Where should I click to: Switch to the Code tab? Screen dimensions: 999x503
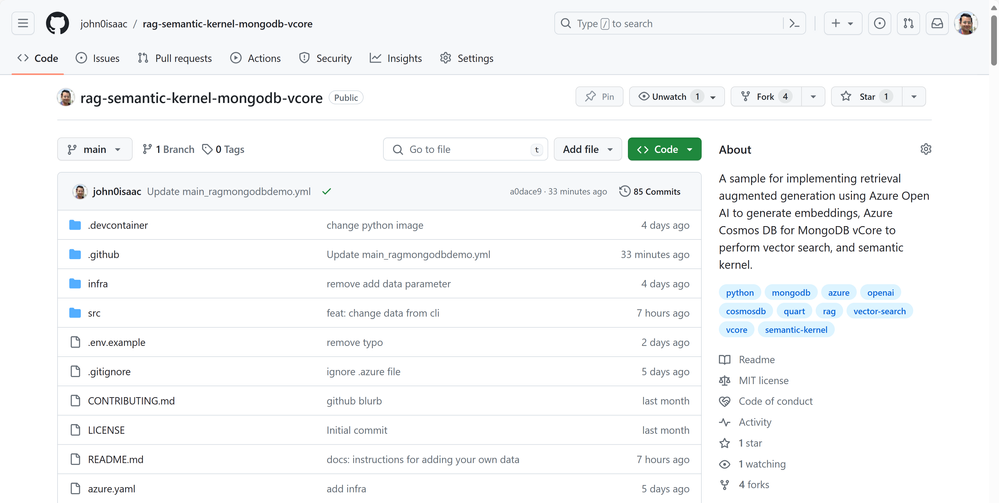[38, 58]
